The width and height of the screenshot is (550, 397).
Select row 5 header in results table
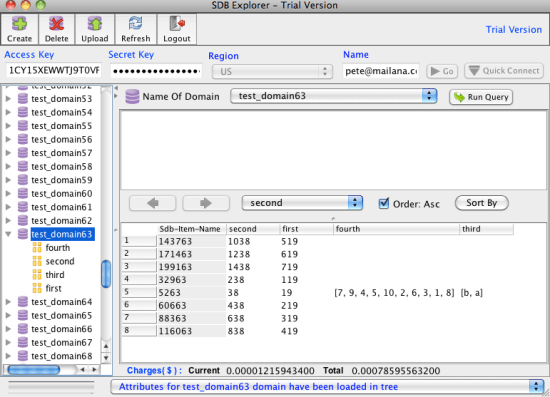click(139, 292)
